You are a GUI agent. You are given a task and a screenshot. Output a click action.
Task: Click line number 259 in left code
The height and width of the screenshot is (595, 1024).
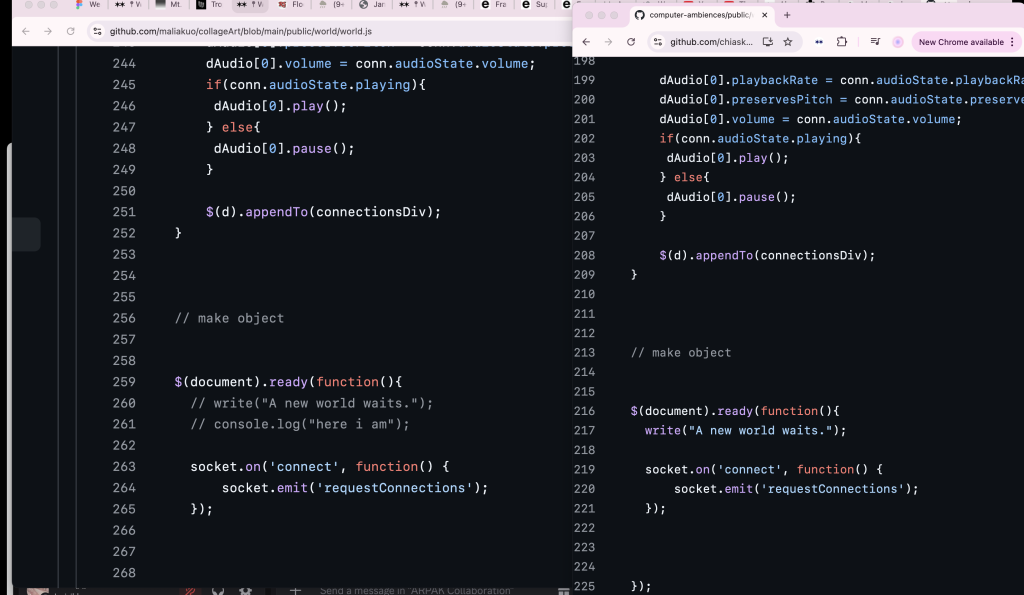124,382
